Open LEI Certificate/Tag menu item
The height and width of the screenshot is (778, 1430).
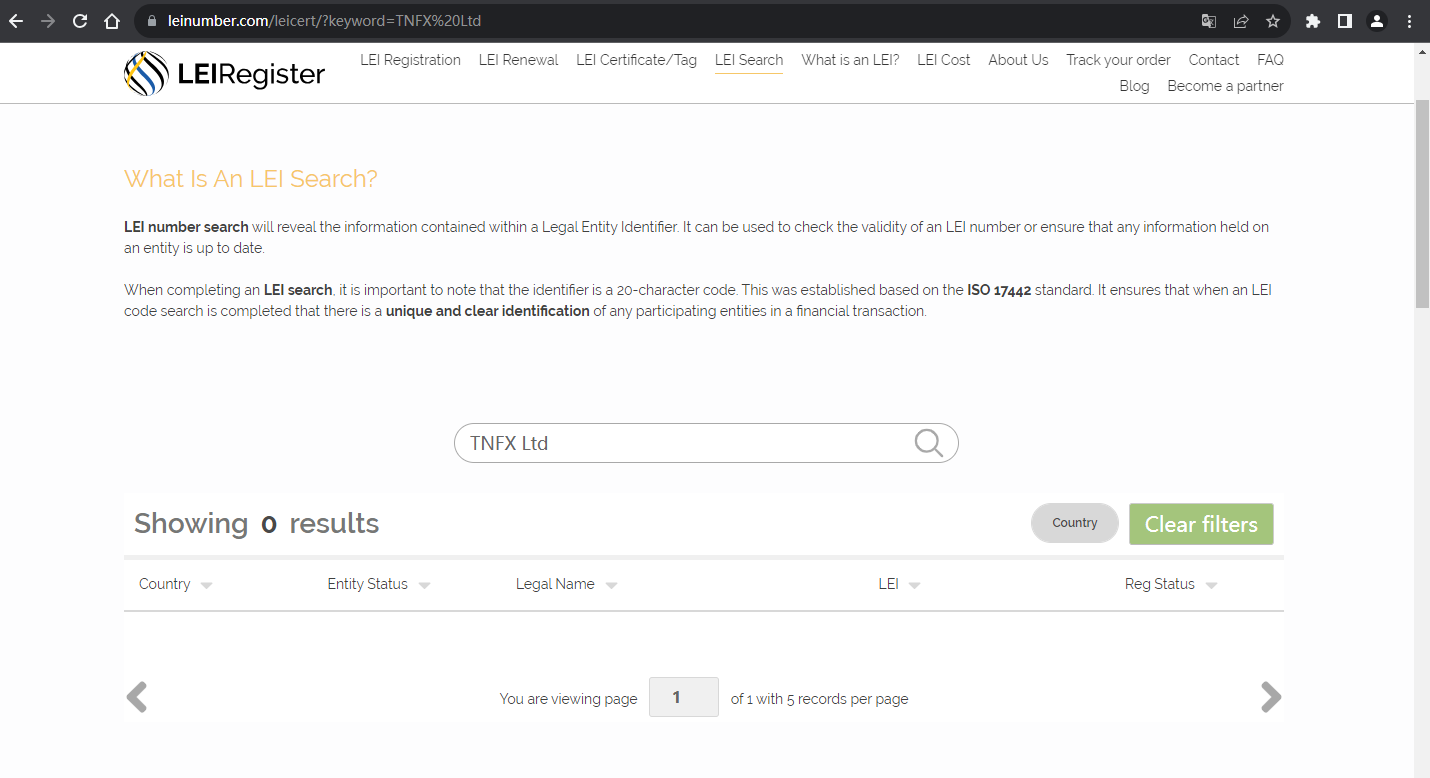[x=636, y=60]
